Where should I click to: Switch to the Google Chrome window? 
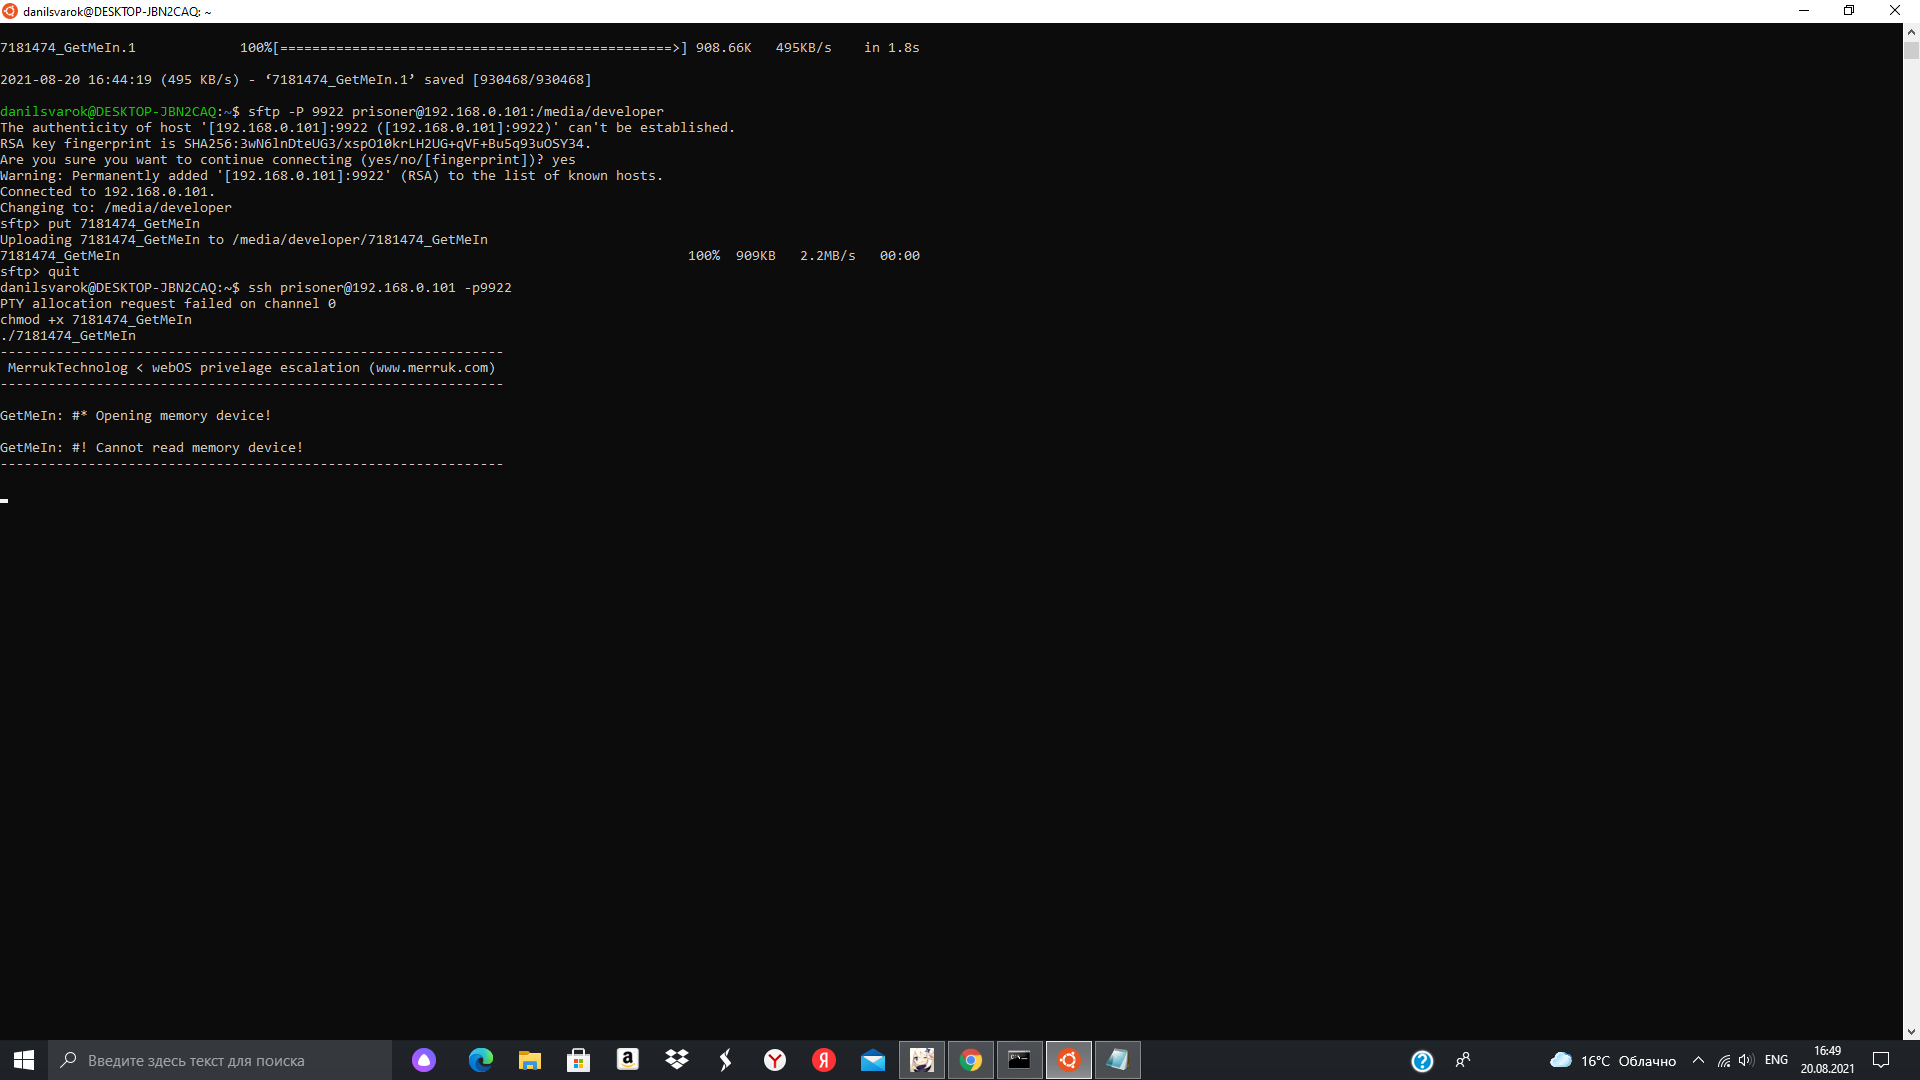pyautogui.click(x=970, y=1060)
